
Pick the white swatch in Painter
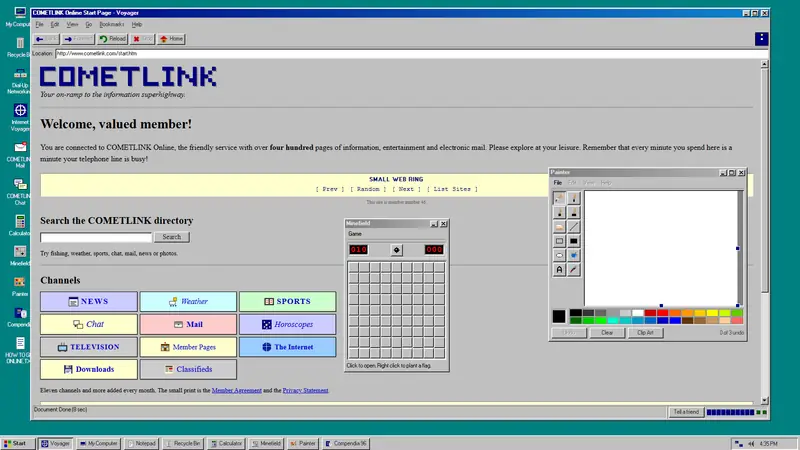638,313
